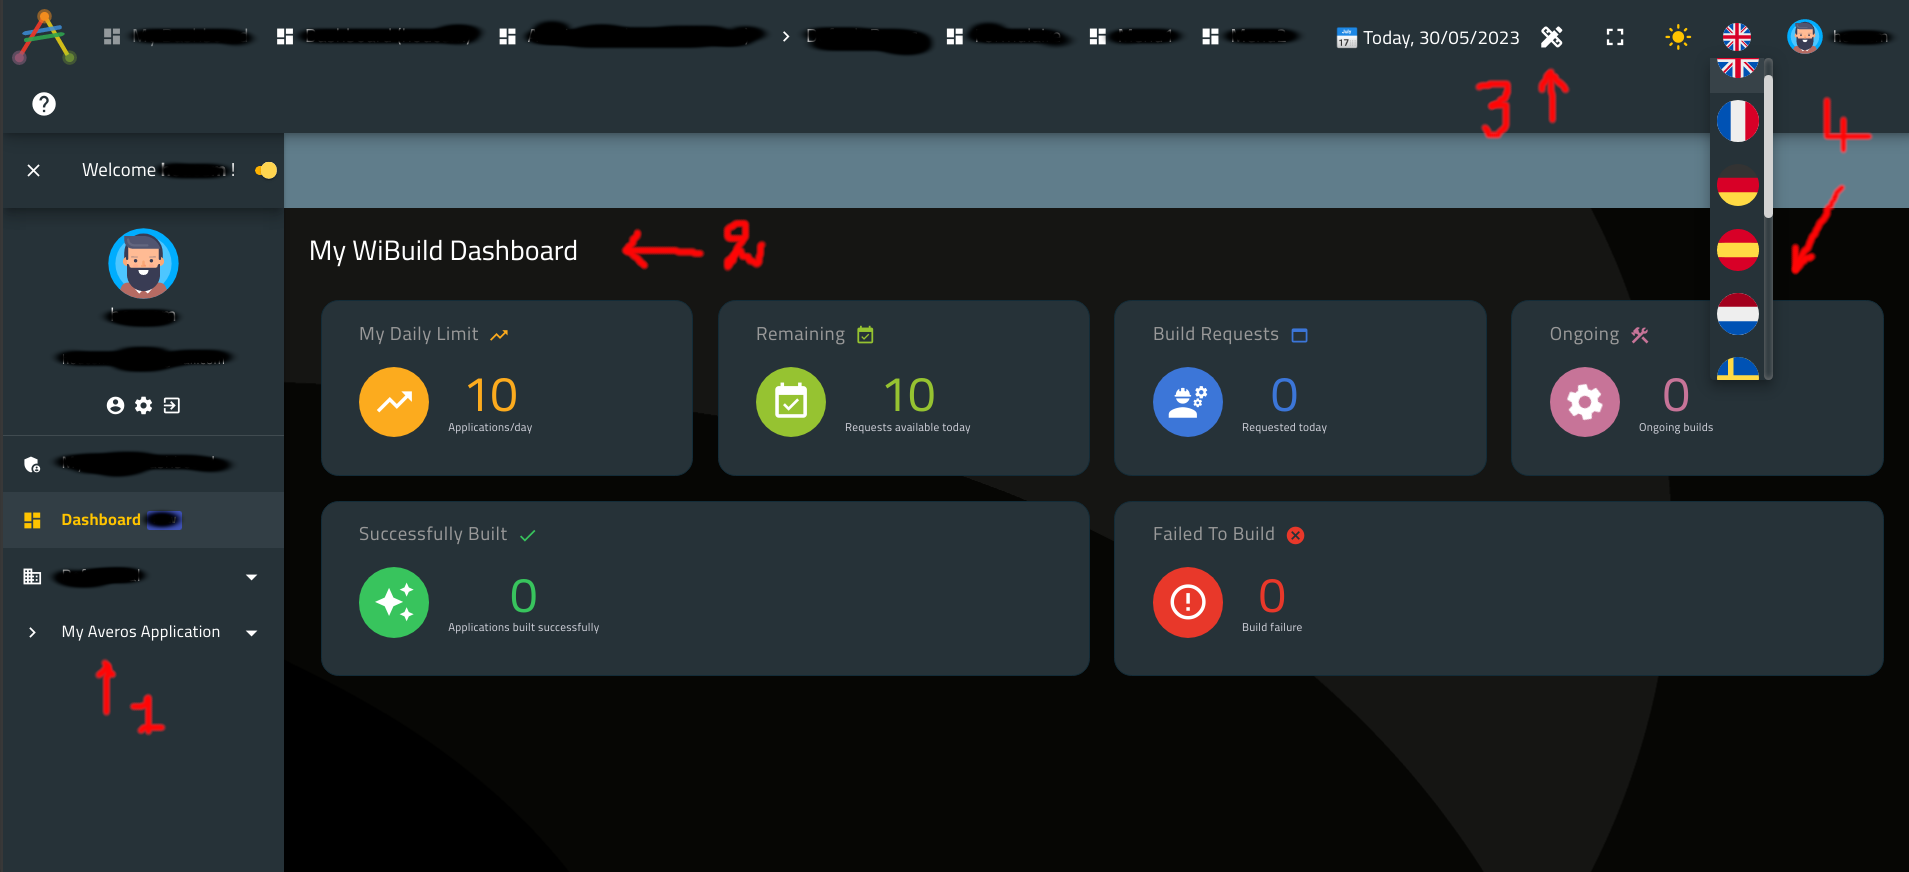Click the large bearded avatar in sidebar
1909x872 pixels.
tap(143, 264)
